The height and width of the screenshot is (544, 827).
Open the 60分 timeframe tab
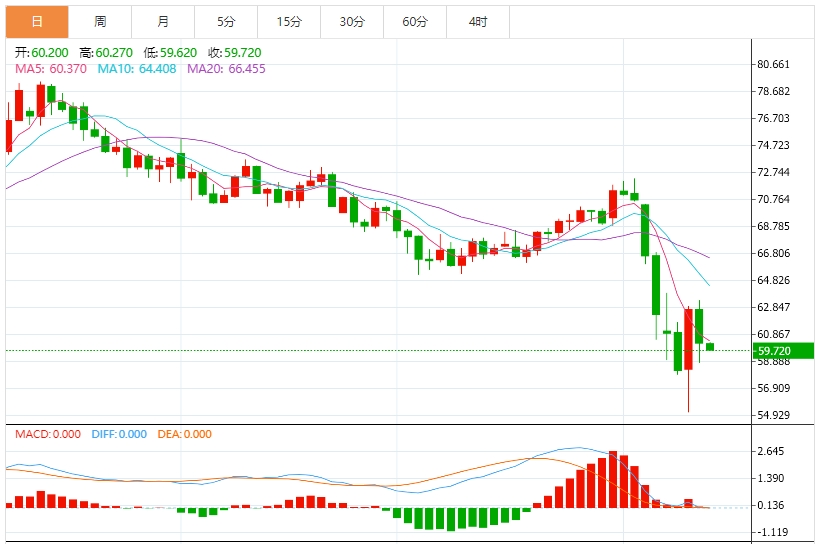pyautogui.click(x=415, y=22)
